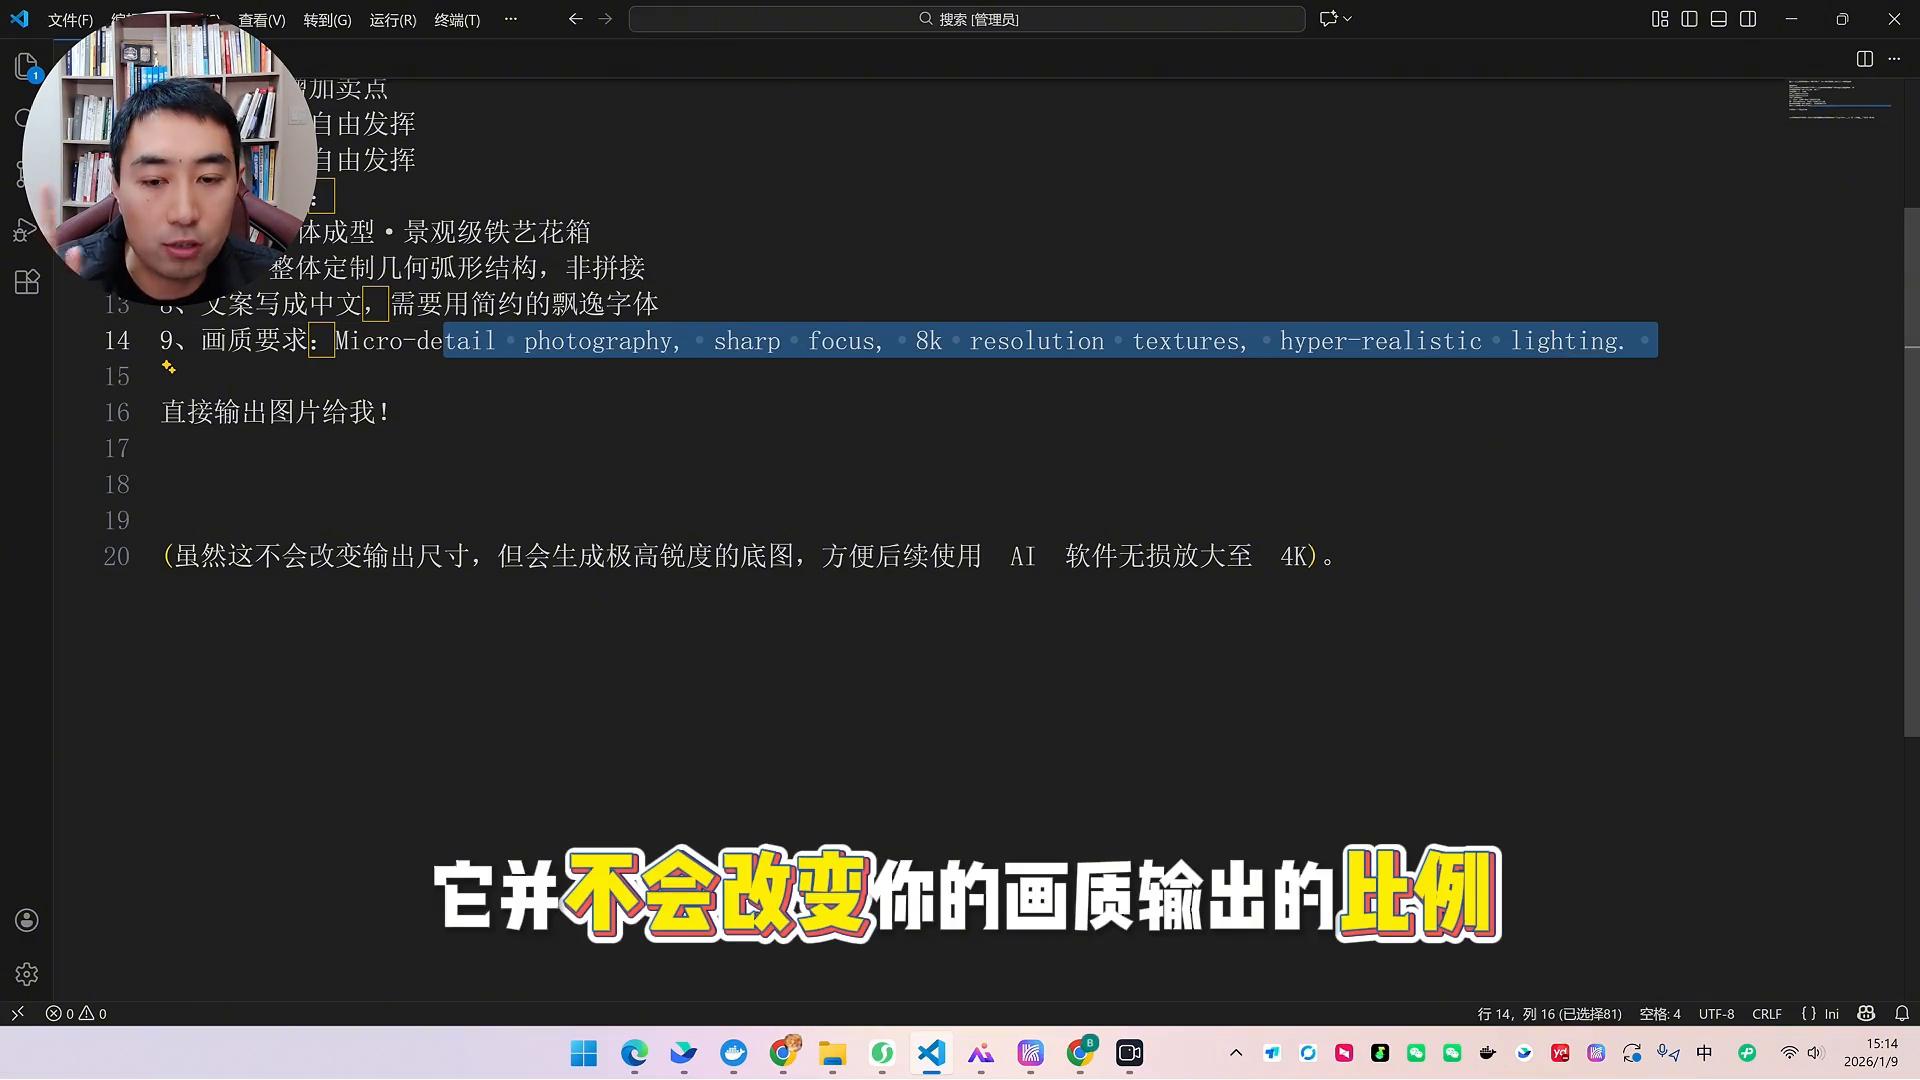Open the Accounts menu icon
The image size is (1920, 1080).
pos(27,920)
